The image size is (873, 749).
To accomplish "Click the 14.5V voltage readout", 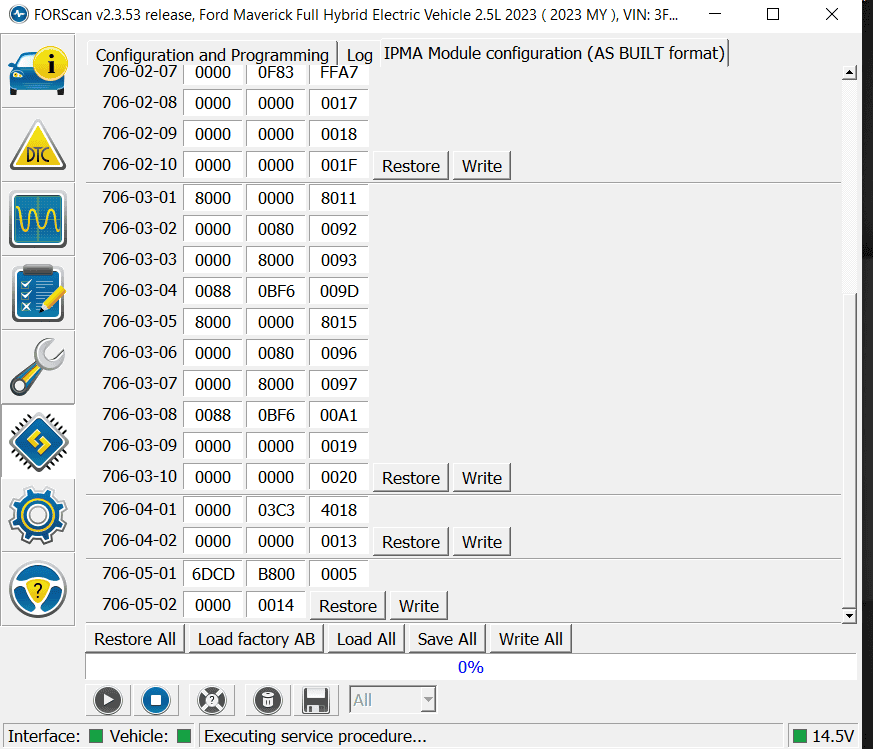I will point(833,736).
